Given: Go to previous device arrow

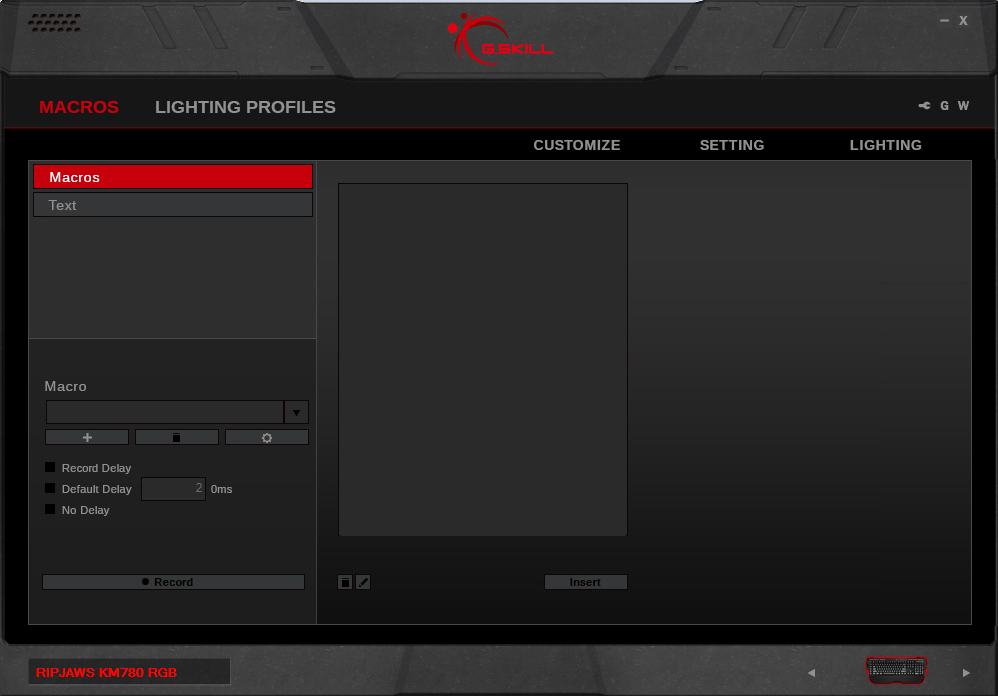Looking at the screenshot, I should 812,672.
